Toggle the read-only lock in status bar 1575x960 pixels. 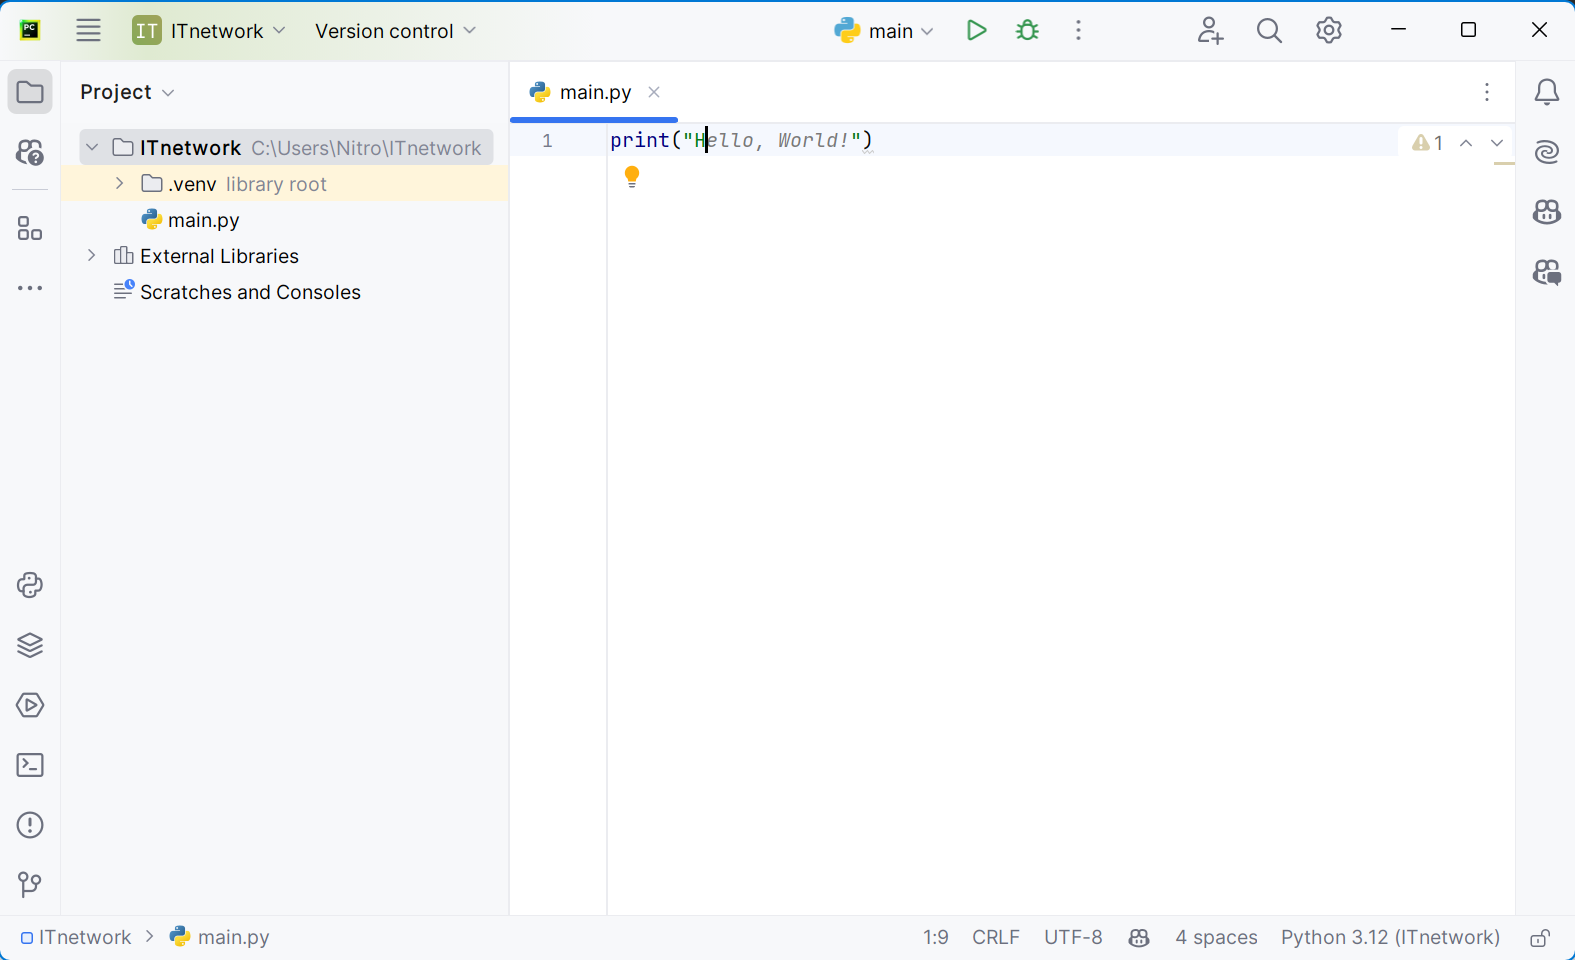point(1540,938)
